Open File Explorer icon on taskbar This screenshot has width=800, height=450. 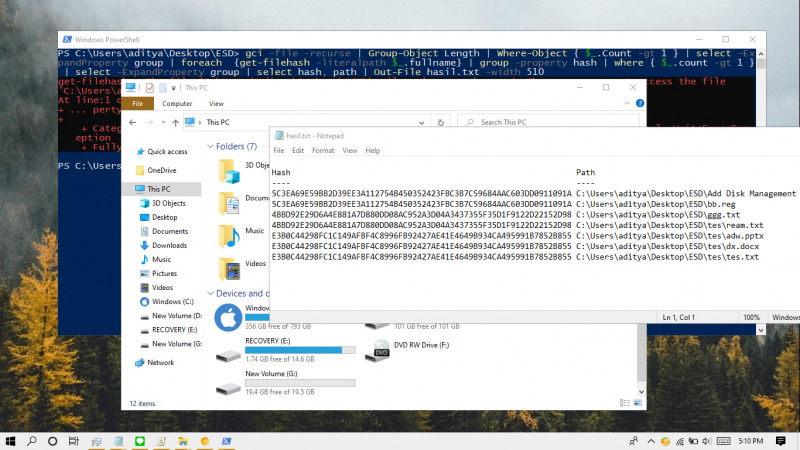coord(183,441)
